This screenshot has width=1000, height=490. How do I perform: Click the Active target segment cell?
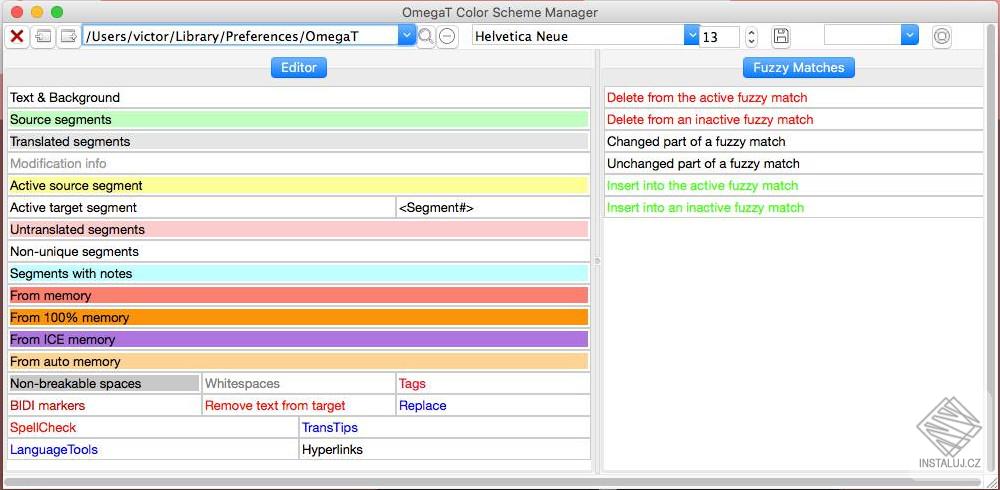click(x=201, y=207)
